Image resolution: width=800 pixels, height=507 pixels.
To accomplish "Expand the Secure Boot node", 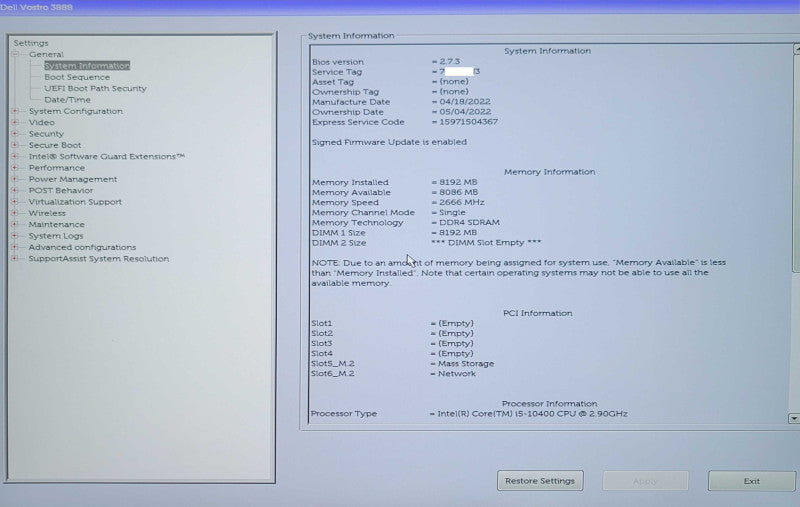I will coord(15,145).
